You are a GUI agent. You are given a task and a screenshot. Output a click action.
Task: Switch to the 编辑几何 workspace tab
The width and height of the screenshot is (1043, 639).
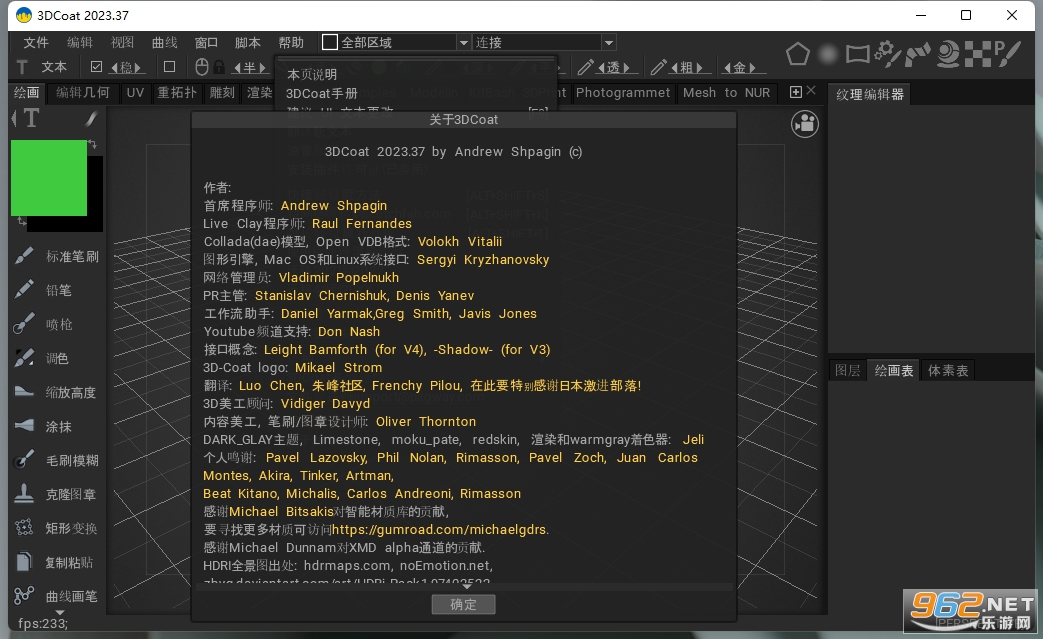click(83, 92)
